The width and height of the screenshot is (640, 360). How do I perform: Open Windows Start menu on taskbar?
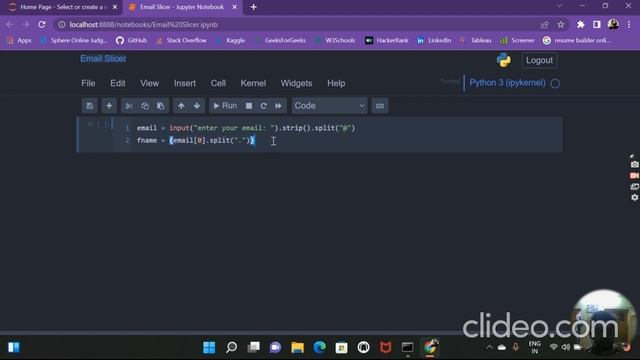(x=209, y=347)
